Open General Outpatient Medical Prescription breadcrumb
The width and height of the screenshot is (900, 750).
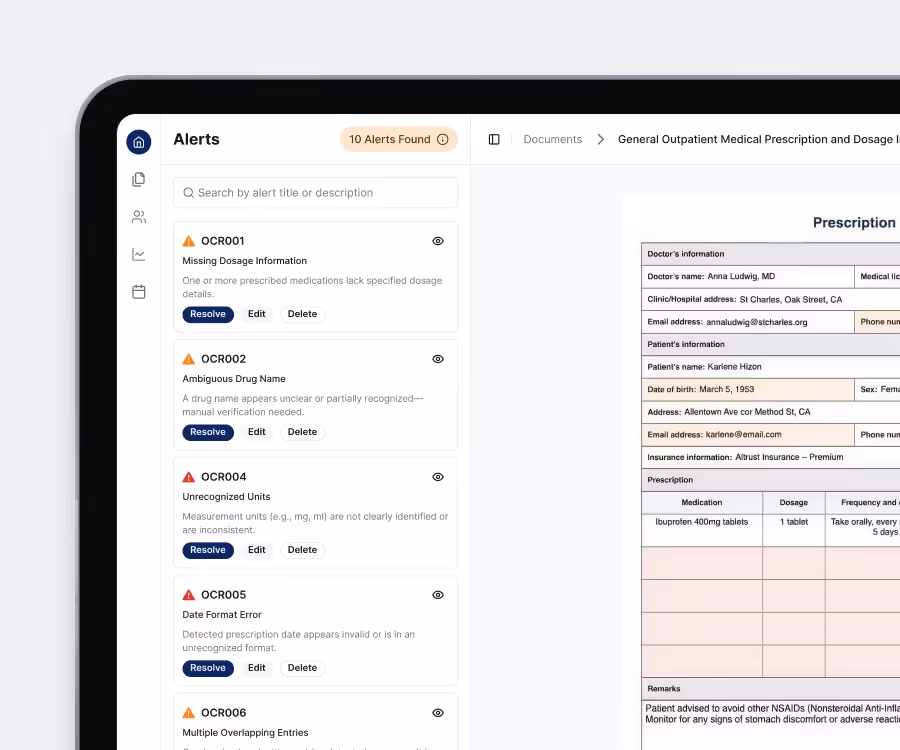tap(759, 139)
